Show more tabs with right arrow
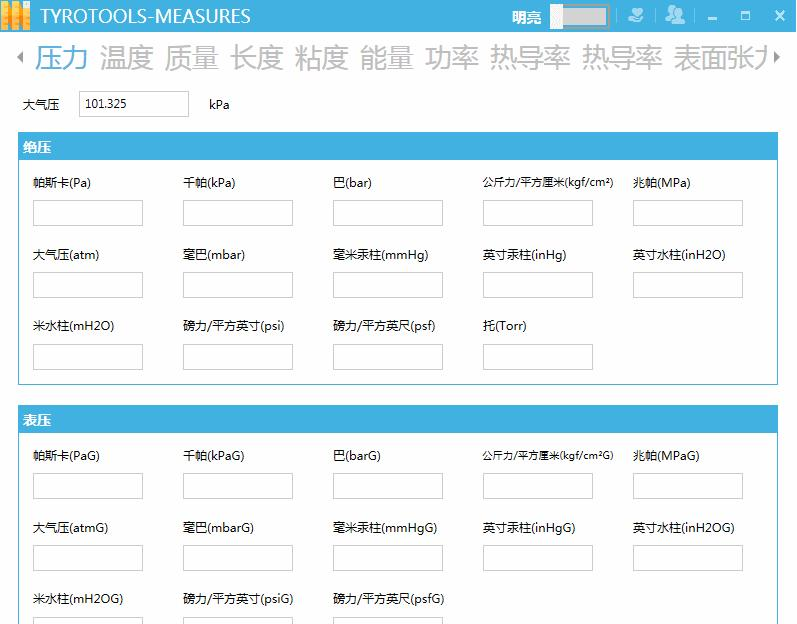 point(777,57)
